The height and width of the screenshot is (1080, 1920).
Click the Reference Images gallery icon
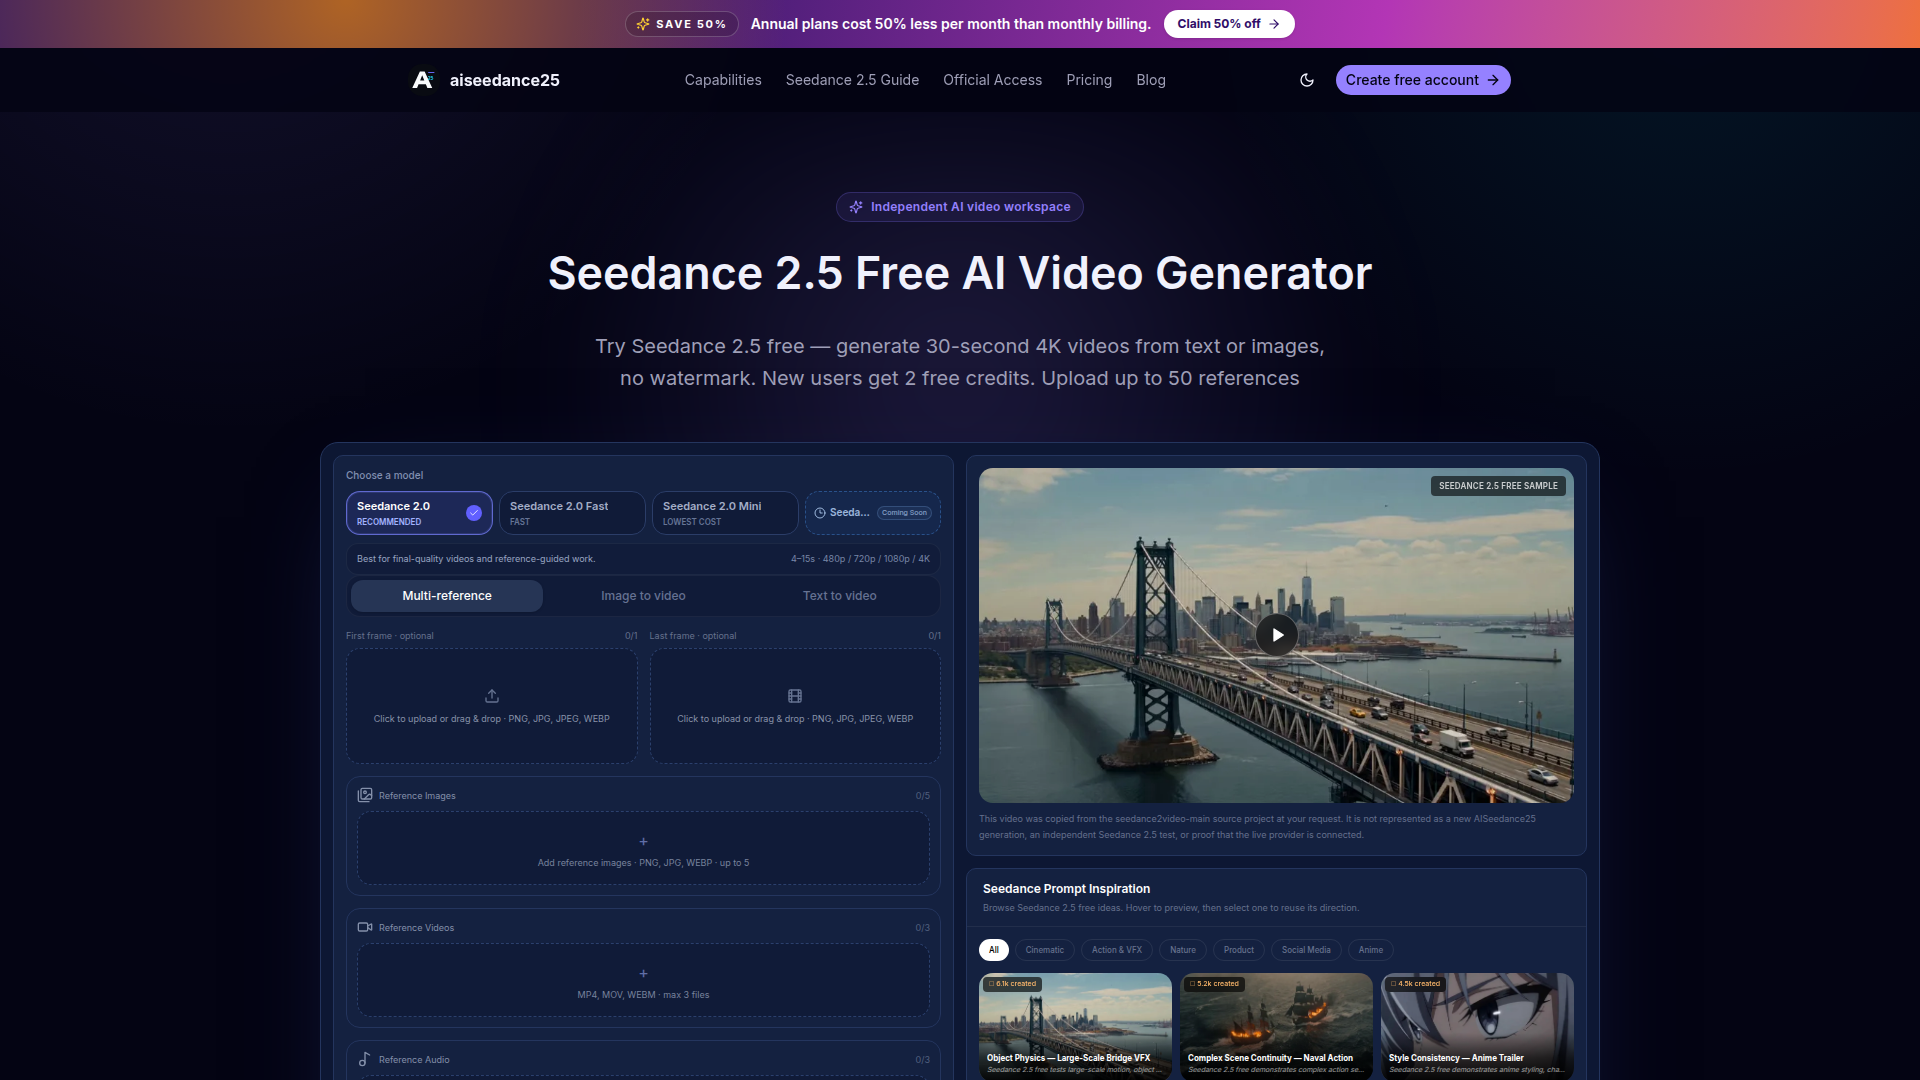coord(365,795)
